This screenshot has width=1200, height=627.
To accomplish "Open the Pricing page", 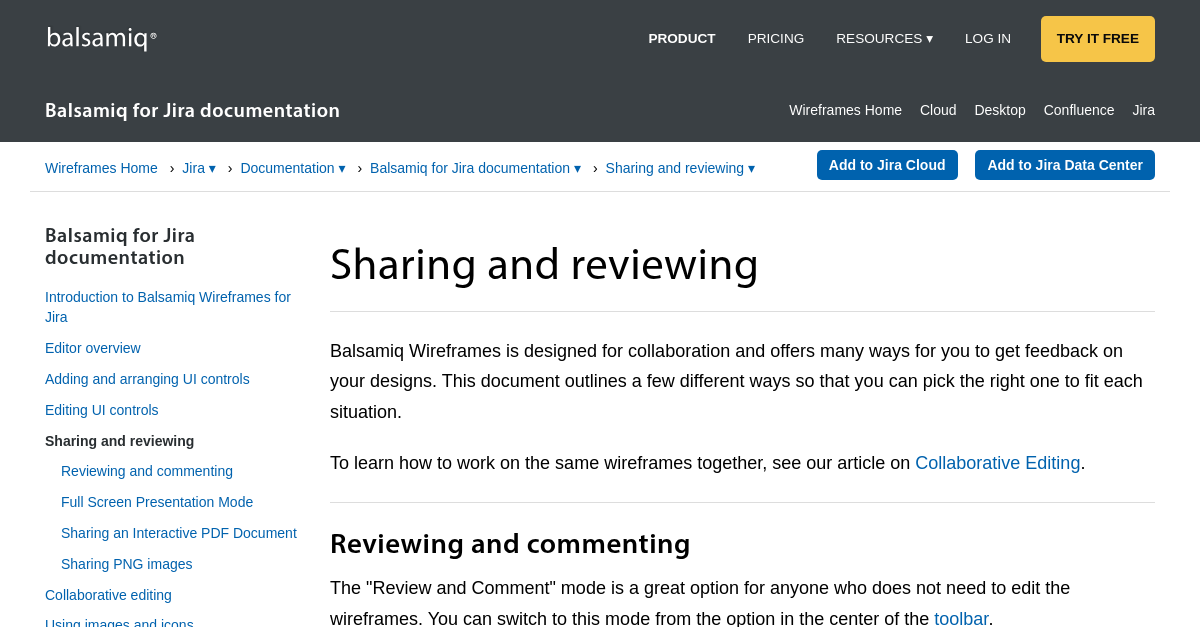I will (775, 39).
